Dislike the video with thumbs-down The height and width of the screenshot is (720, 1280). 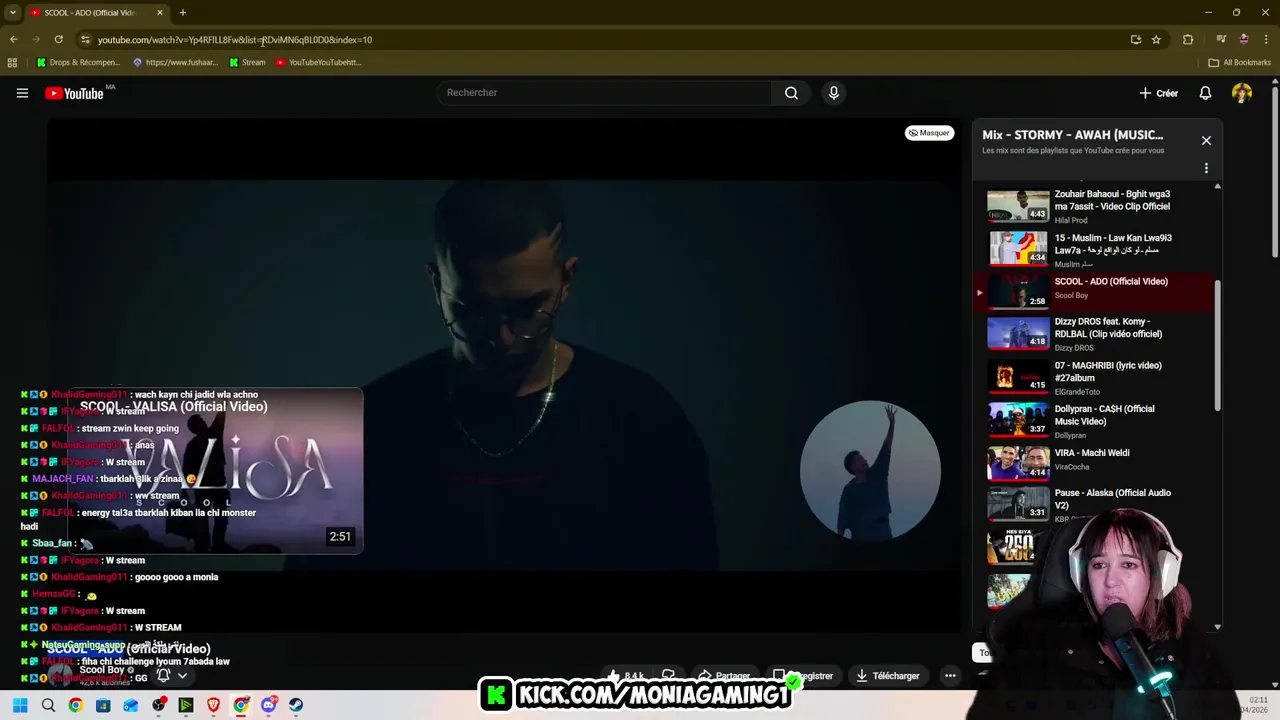tap(668, 676)
